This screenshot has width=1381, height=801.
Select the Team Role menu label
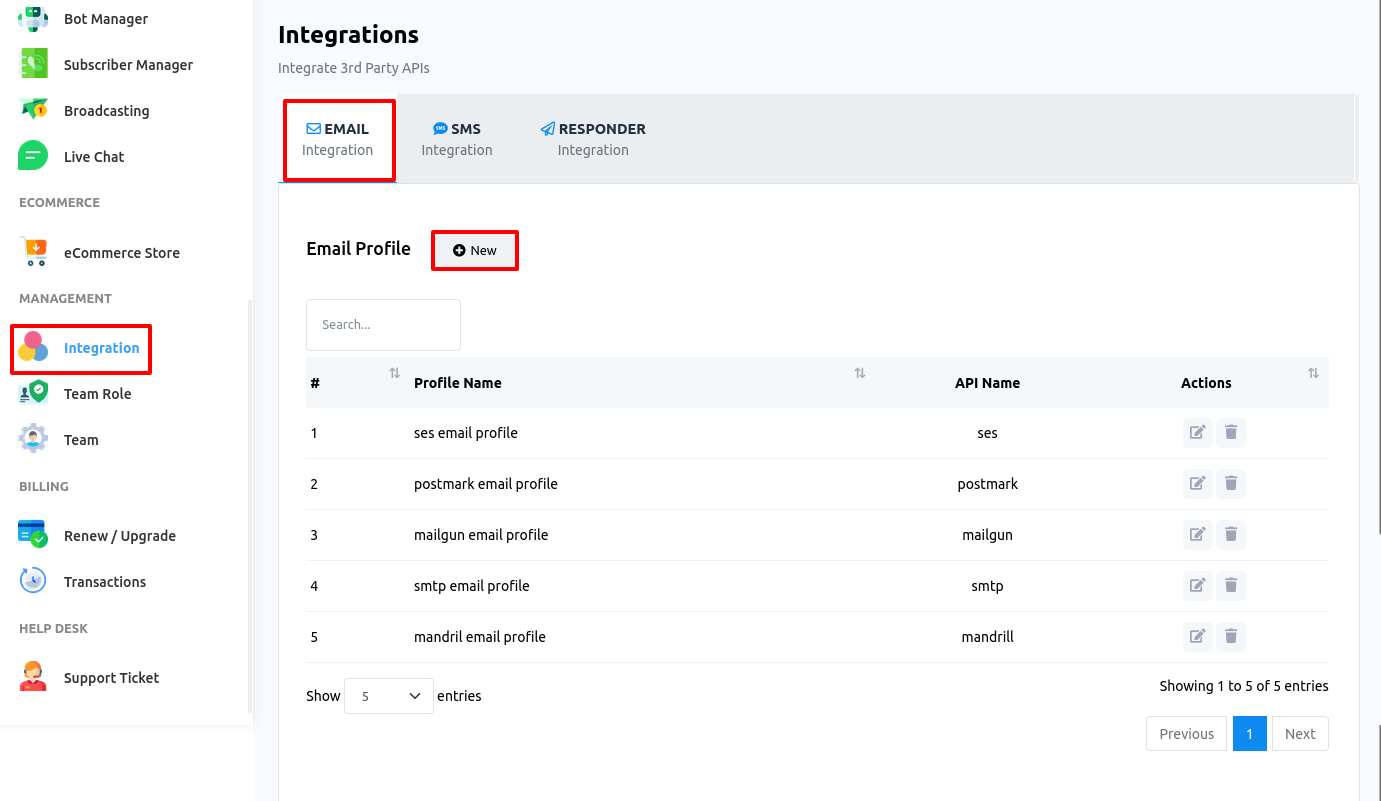(x=98, y=394)
